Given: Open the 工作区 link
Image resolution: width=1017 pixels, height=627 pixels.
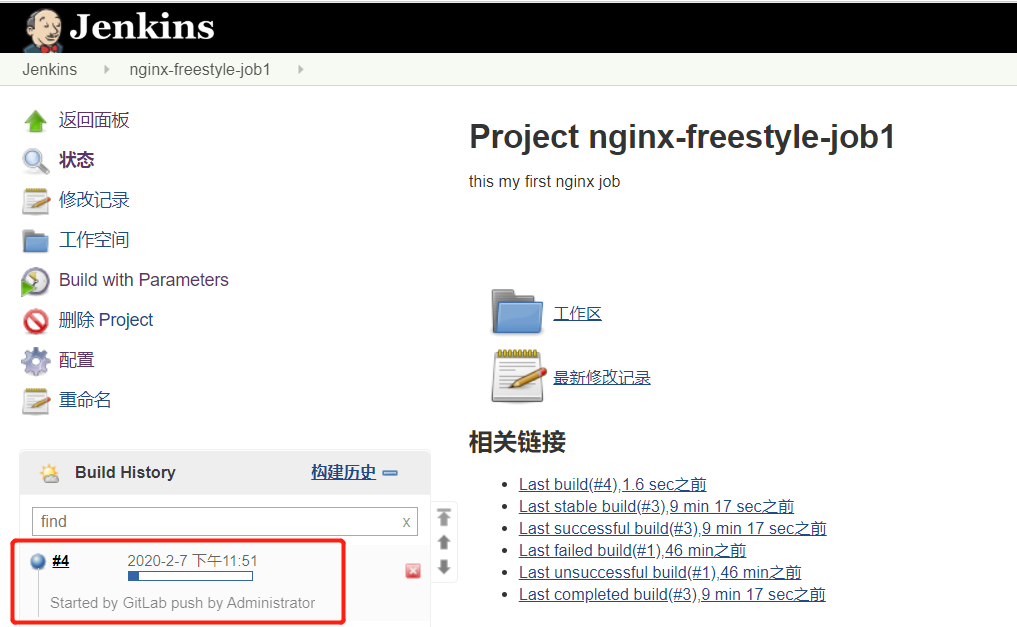Looking at the screenshot, I should pos(577,313).
